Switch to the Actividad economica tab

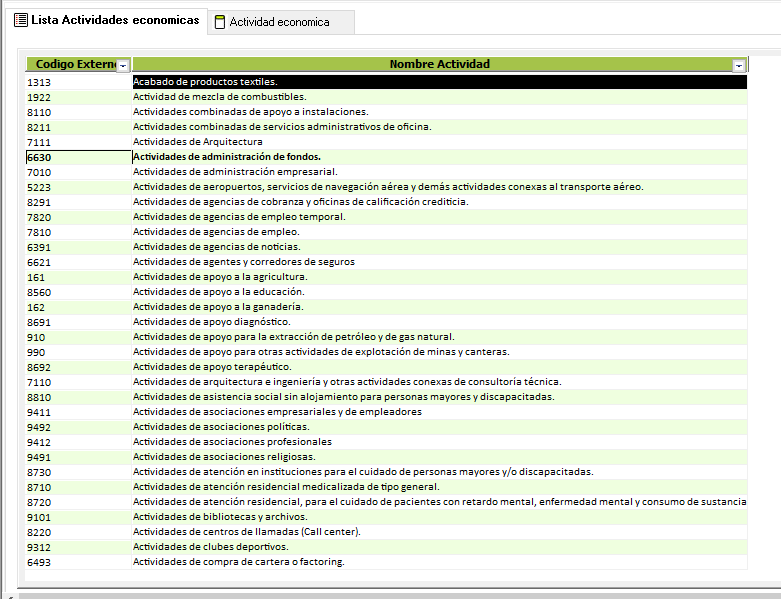pyautogui.click(x=281, y=22)
